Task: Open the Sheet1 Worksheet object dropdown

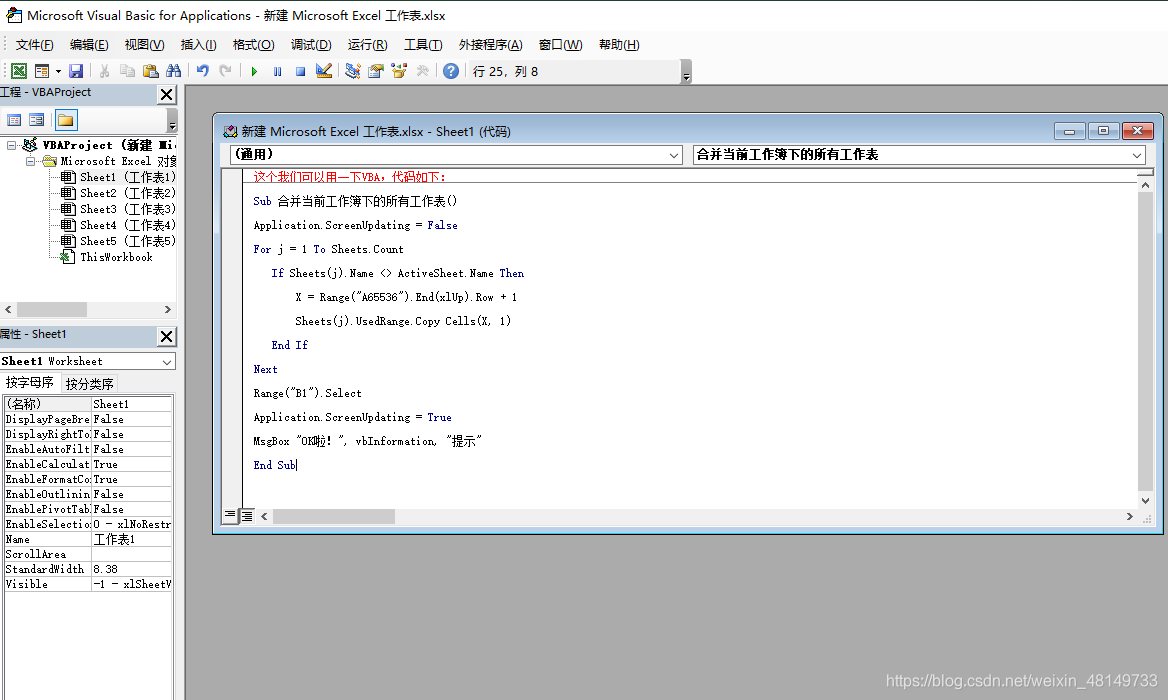Action: pos(167,361)
